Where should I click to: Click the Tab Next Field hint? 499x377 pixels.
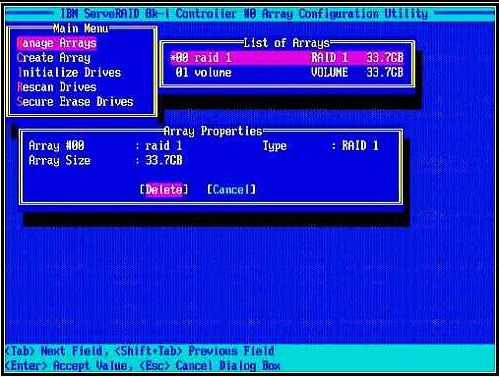(55, 351)
